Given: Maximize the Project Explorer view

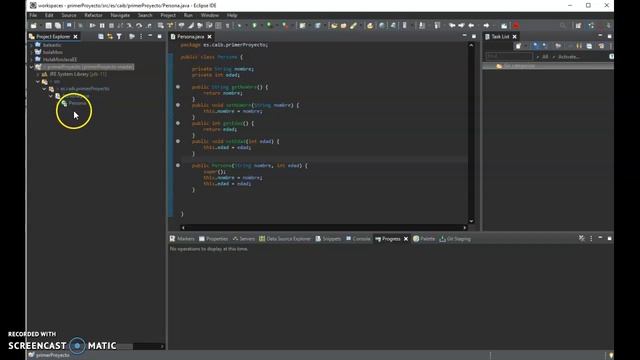Looking at the screenshot, I should 160,36.
